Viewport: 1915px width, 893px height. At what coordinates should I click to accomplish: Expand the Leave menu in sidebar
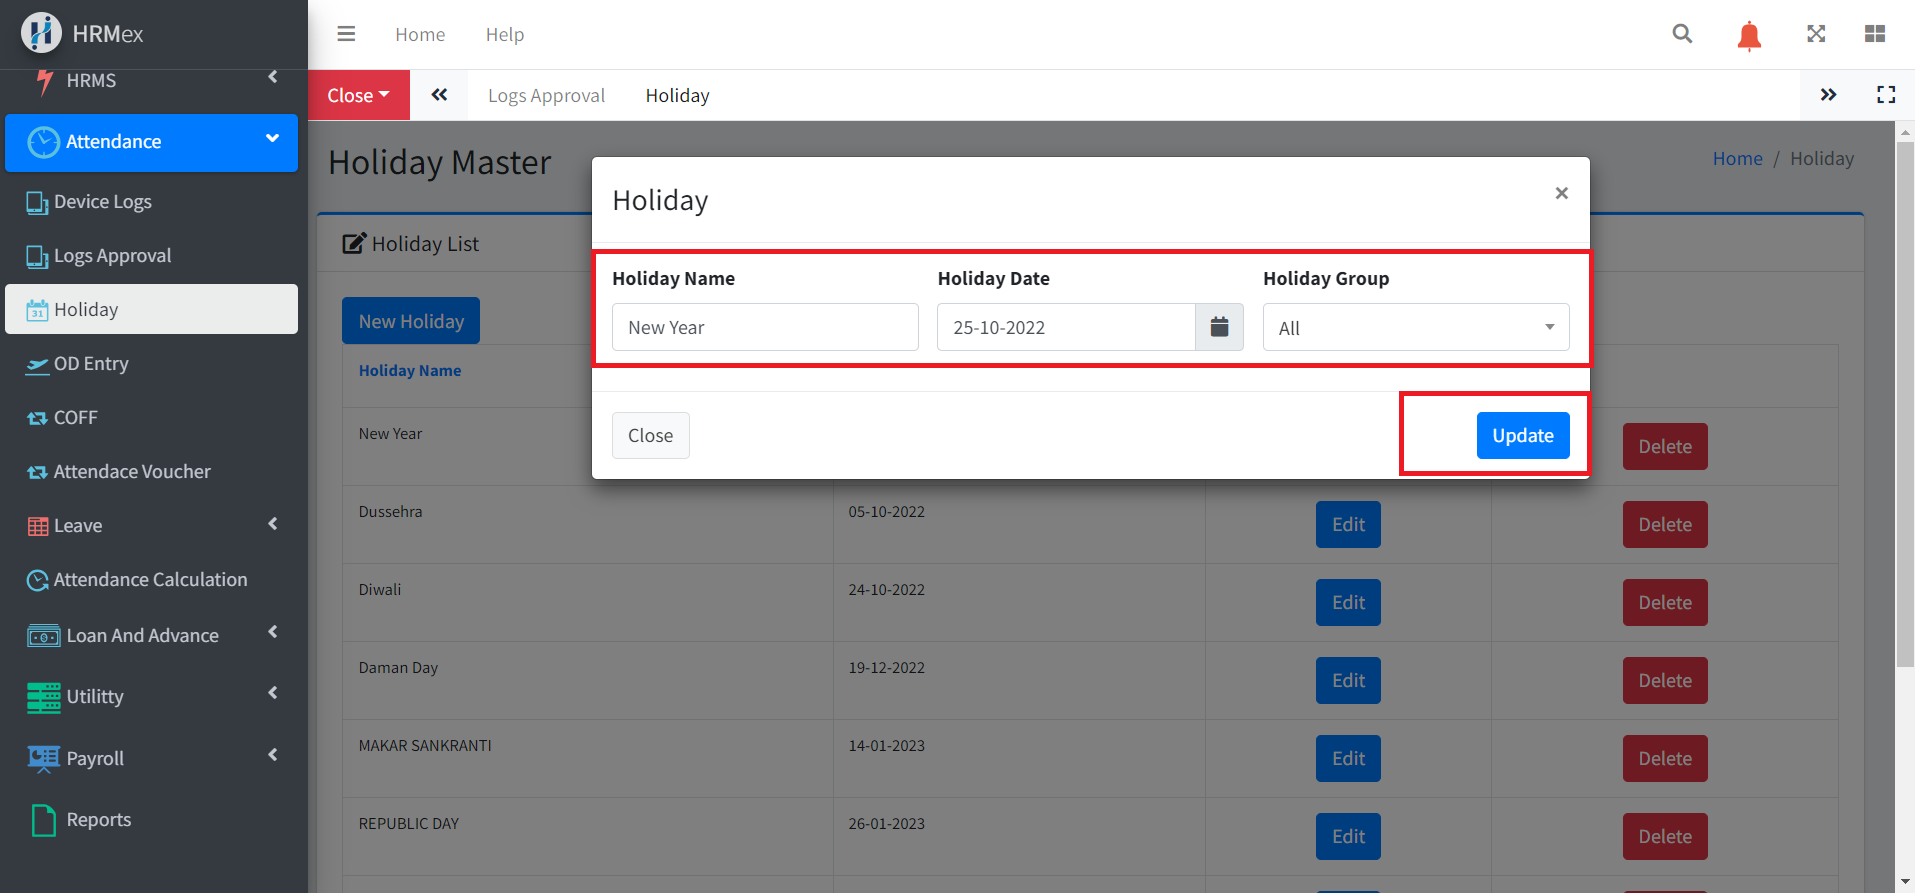pyautogui.click(x=151, y=525)
